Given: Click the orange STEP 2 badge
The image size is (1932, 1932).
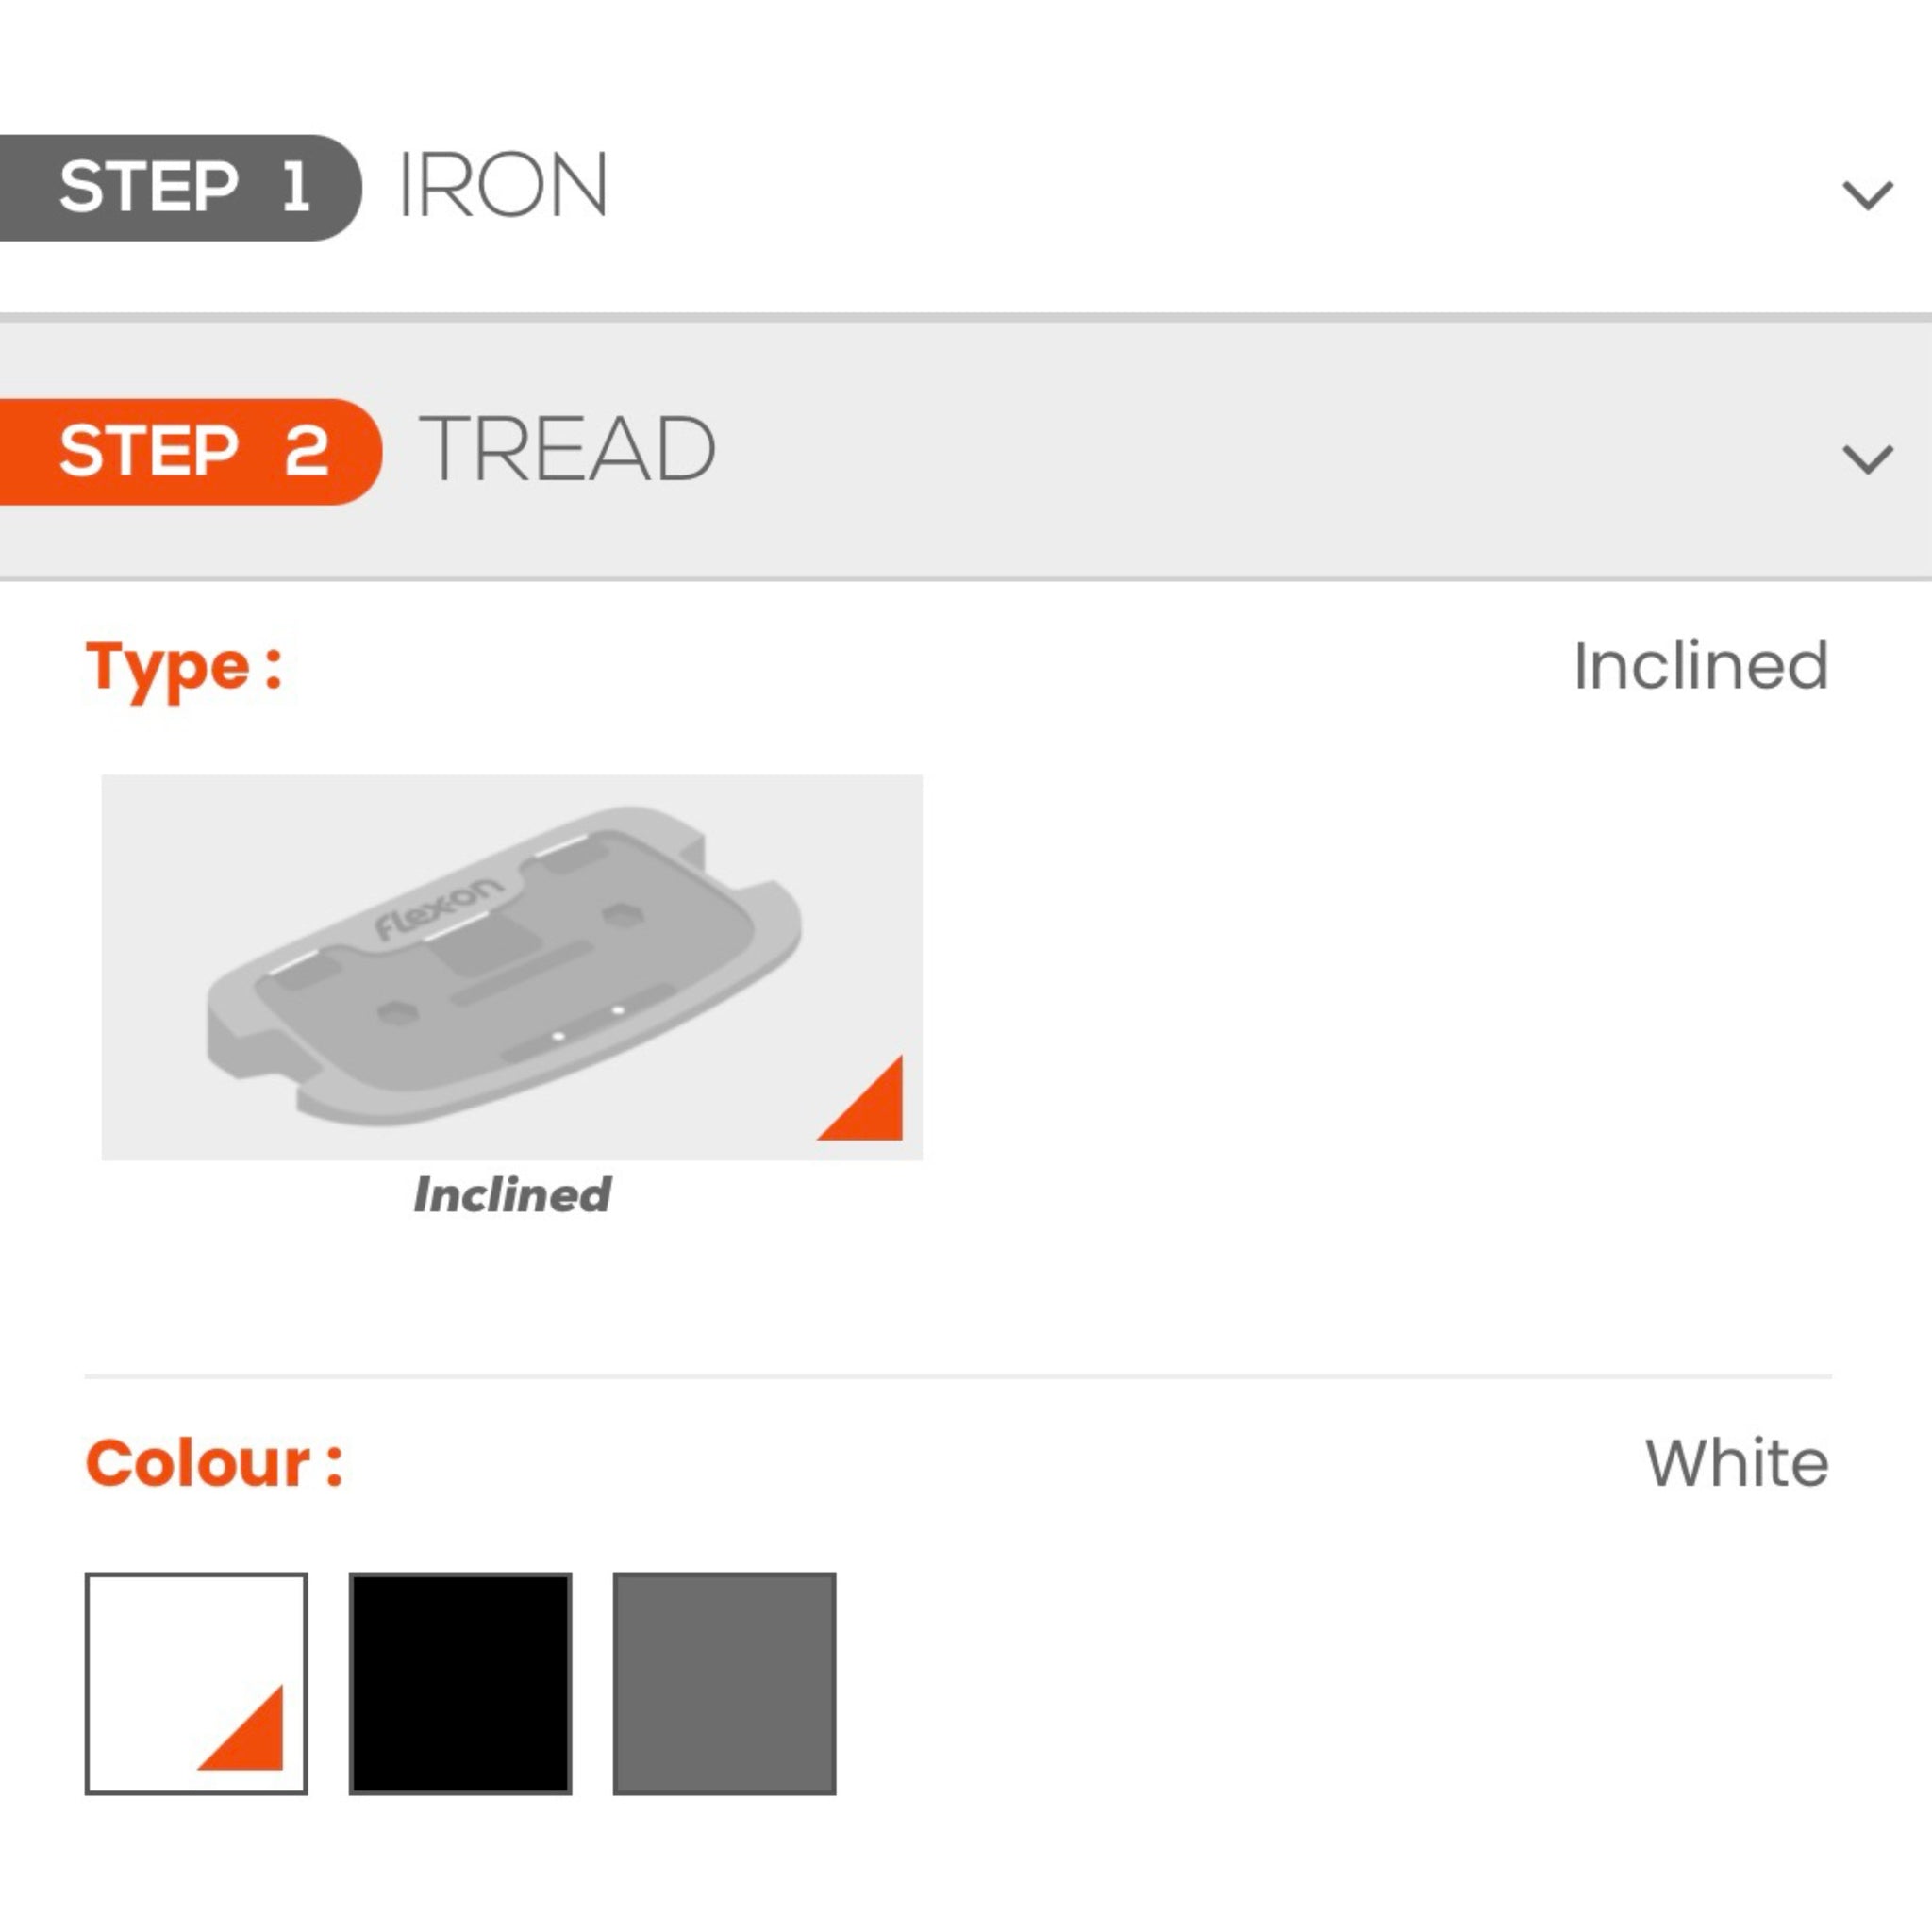Looking at the screenshot, I should pos(190,451).
